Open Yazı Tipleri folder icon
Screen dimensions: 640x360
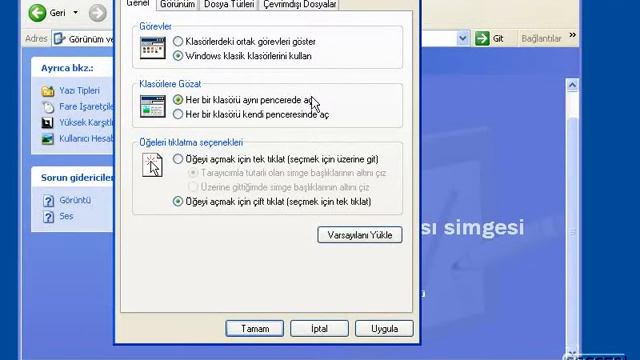tap(48, 91)
